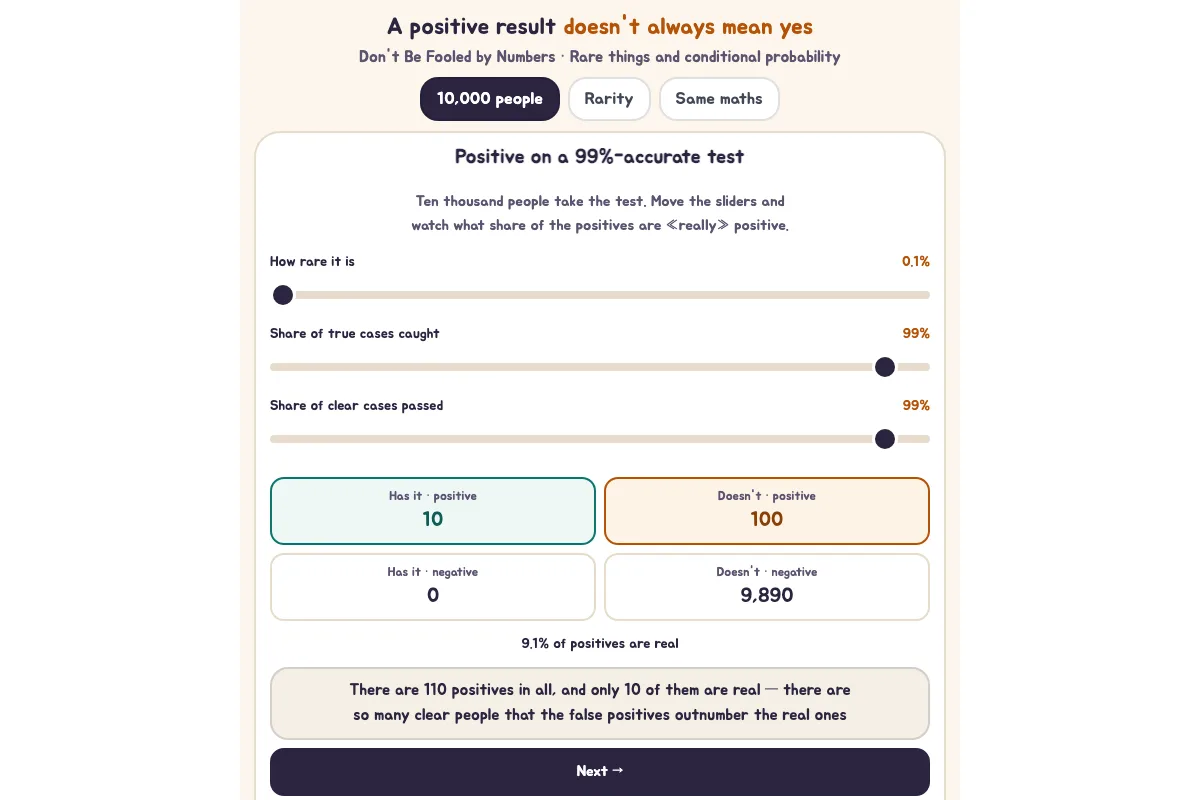1200x800 pixels.
Task: Click the 0.1% rarity value label
Action: click(x=916, y=262)
